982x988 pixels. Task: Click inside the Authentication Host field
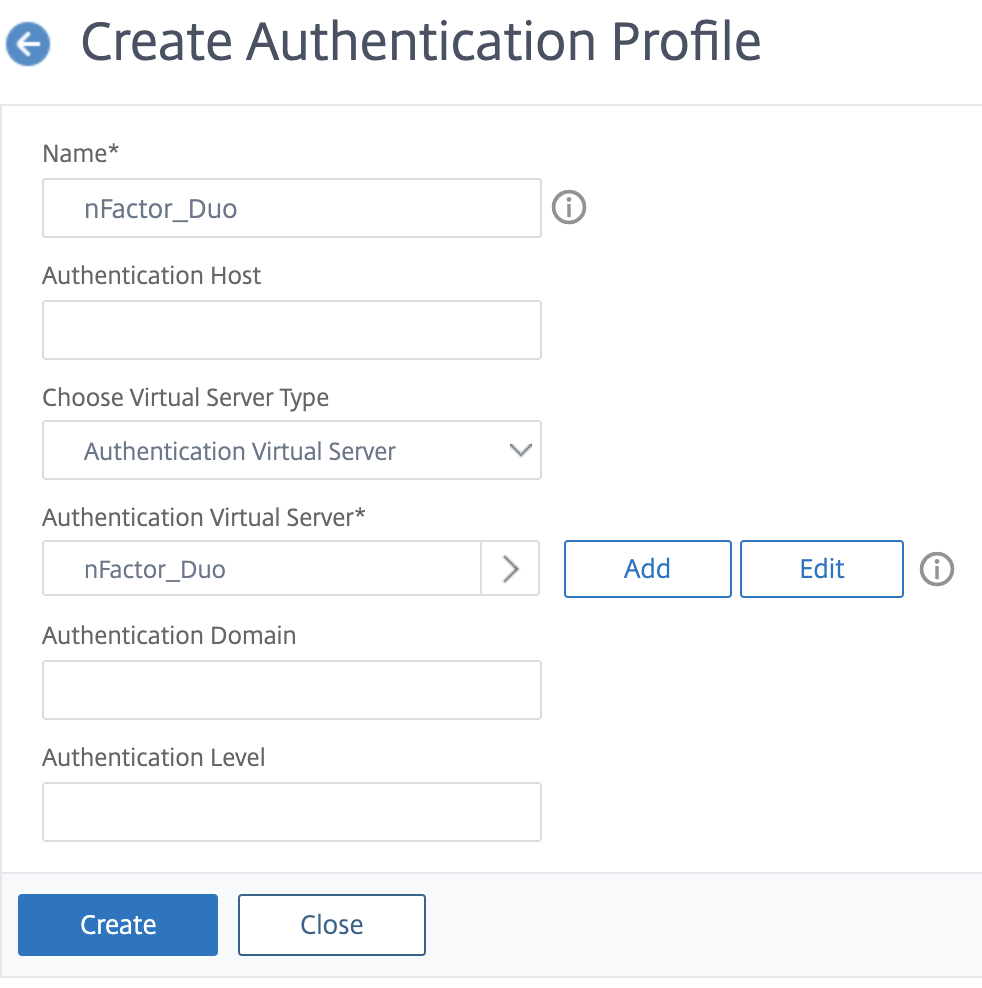(x=291, y=330)
